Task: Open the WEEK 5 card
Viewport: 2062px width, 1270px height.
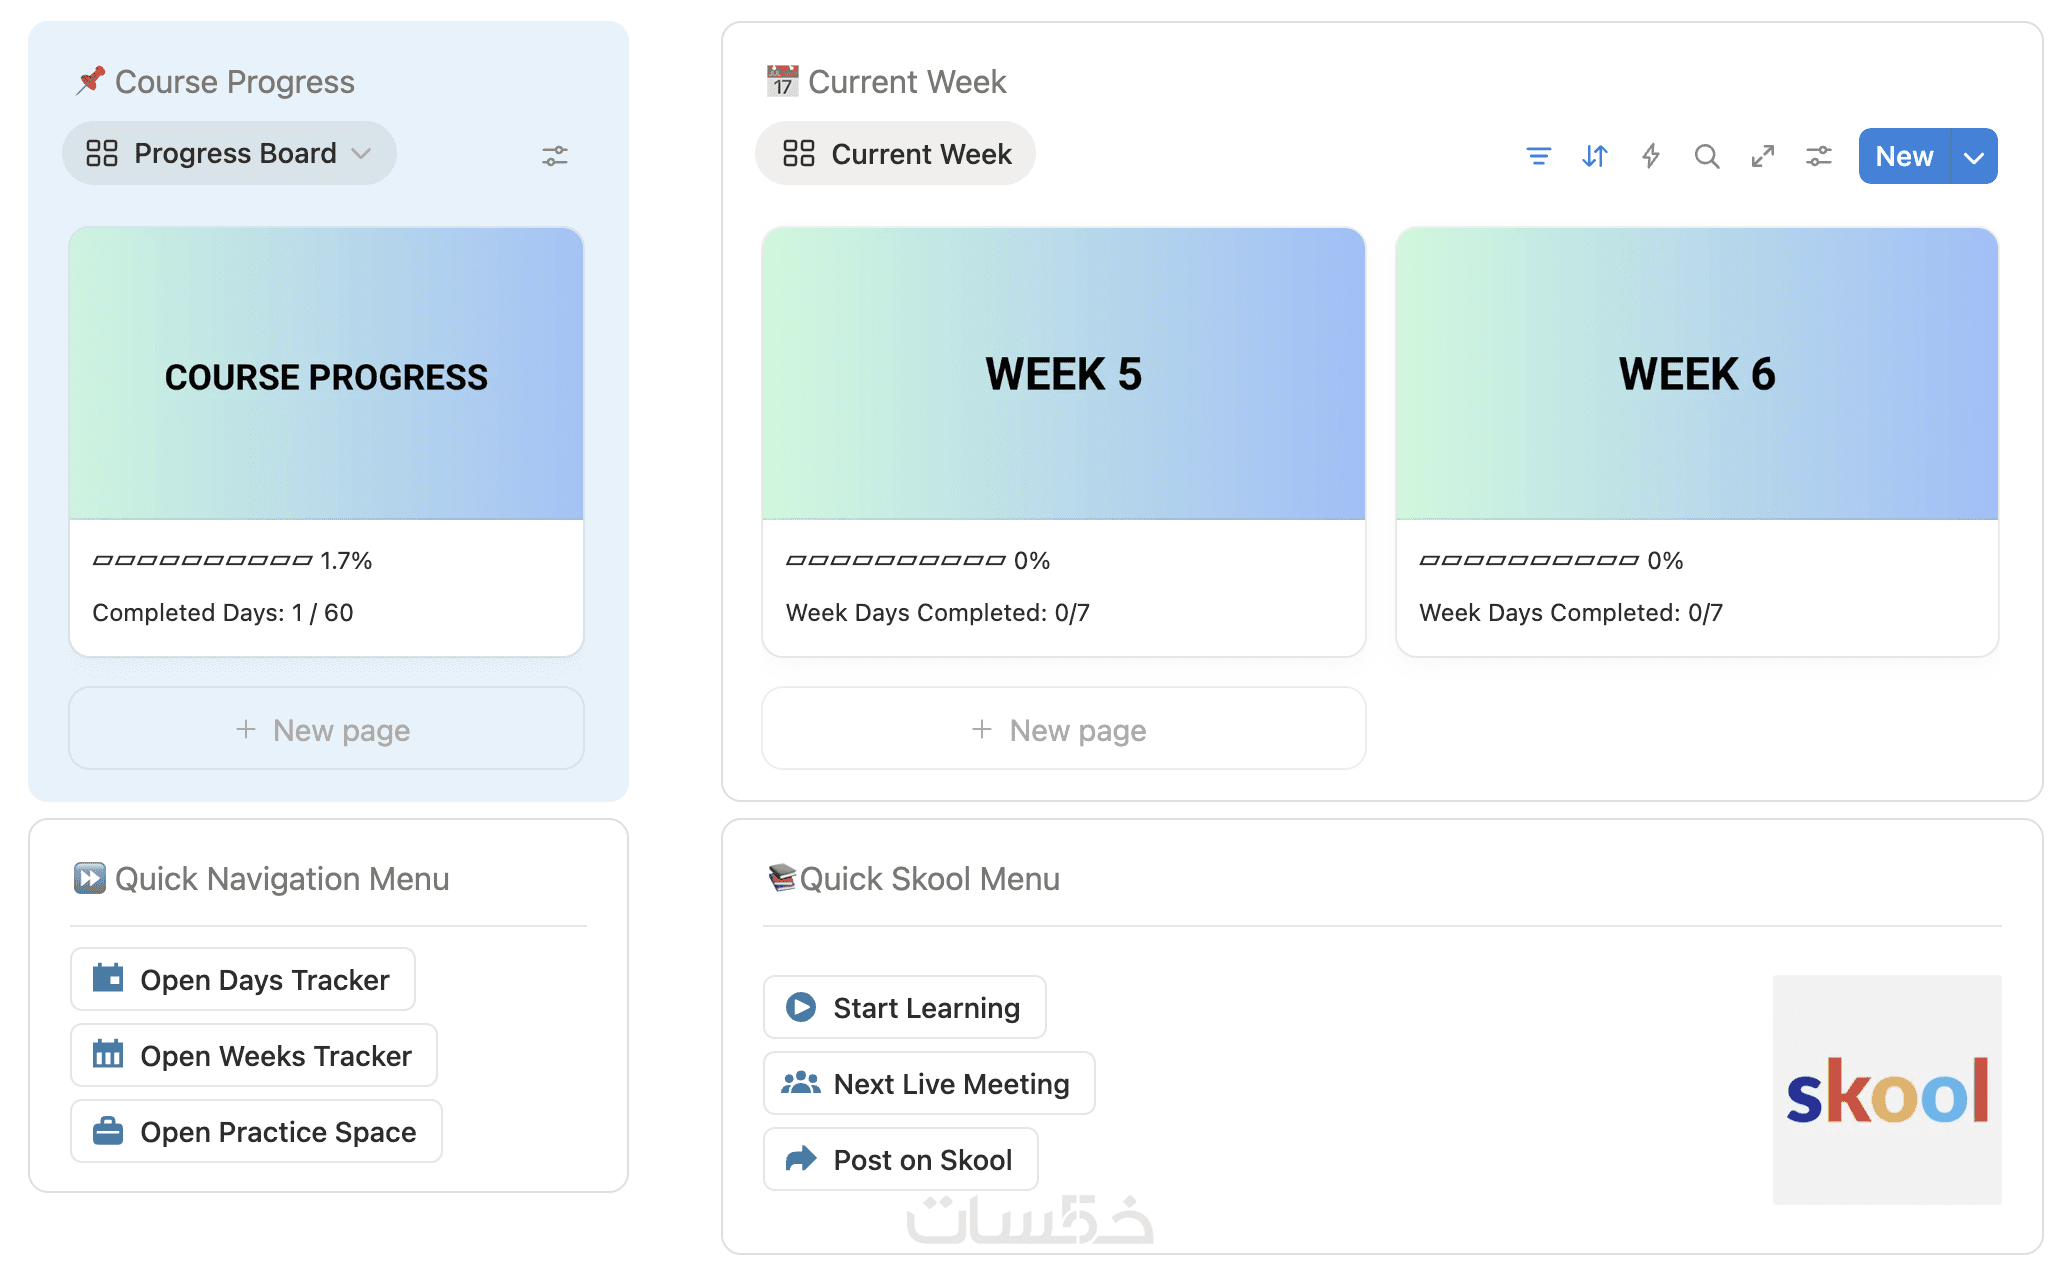Action: click(x=1063, y=441)
